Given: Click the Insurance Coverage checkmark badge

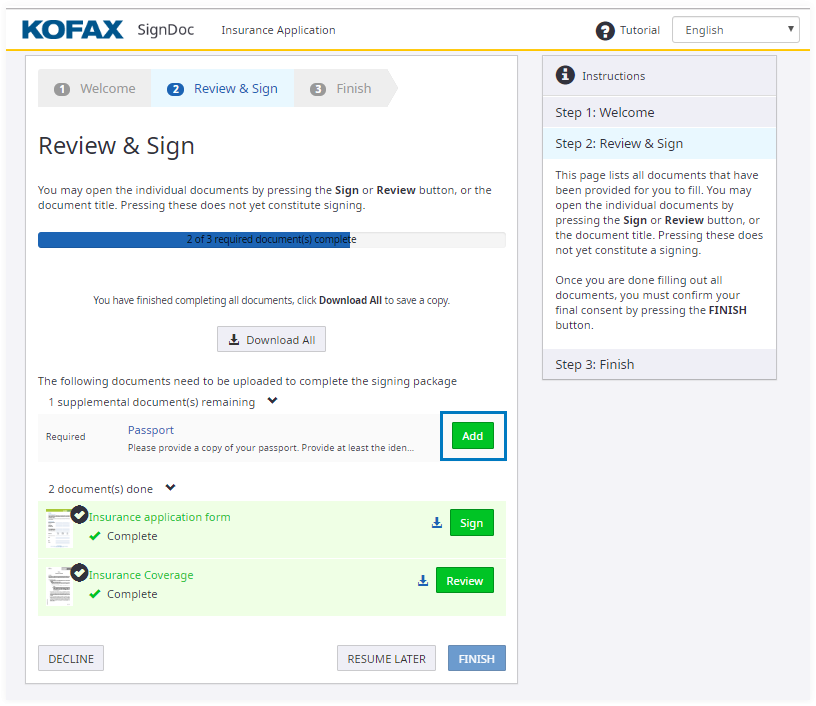Looking at the screenshot, I should coord(79,573).
